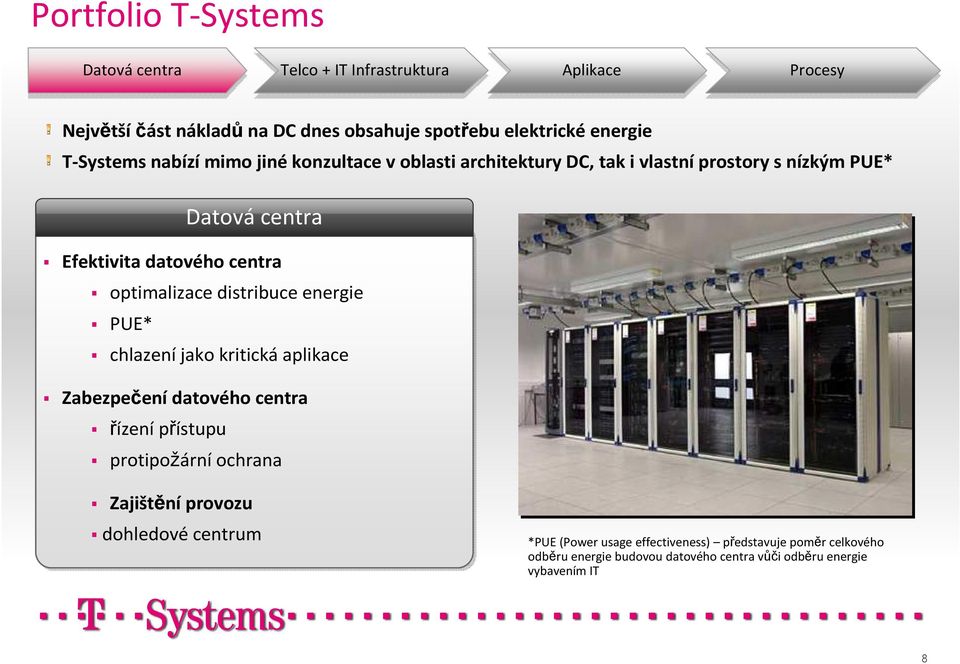
Task: Click the data center server rack photo
Action: pos(716,364)
